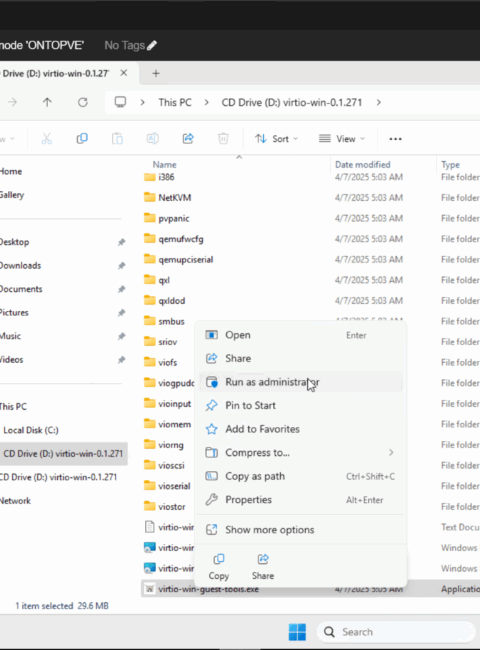The image size is (480, 650).
Task: Select Open in context menu
Action: pos(301,335)
